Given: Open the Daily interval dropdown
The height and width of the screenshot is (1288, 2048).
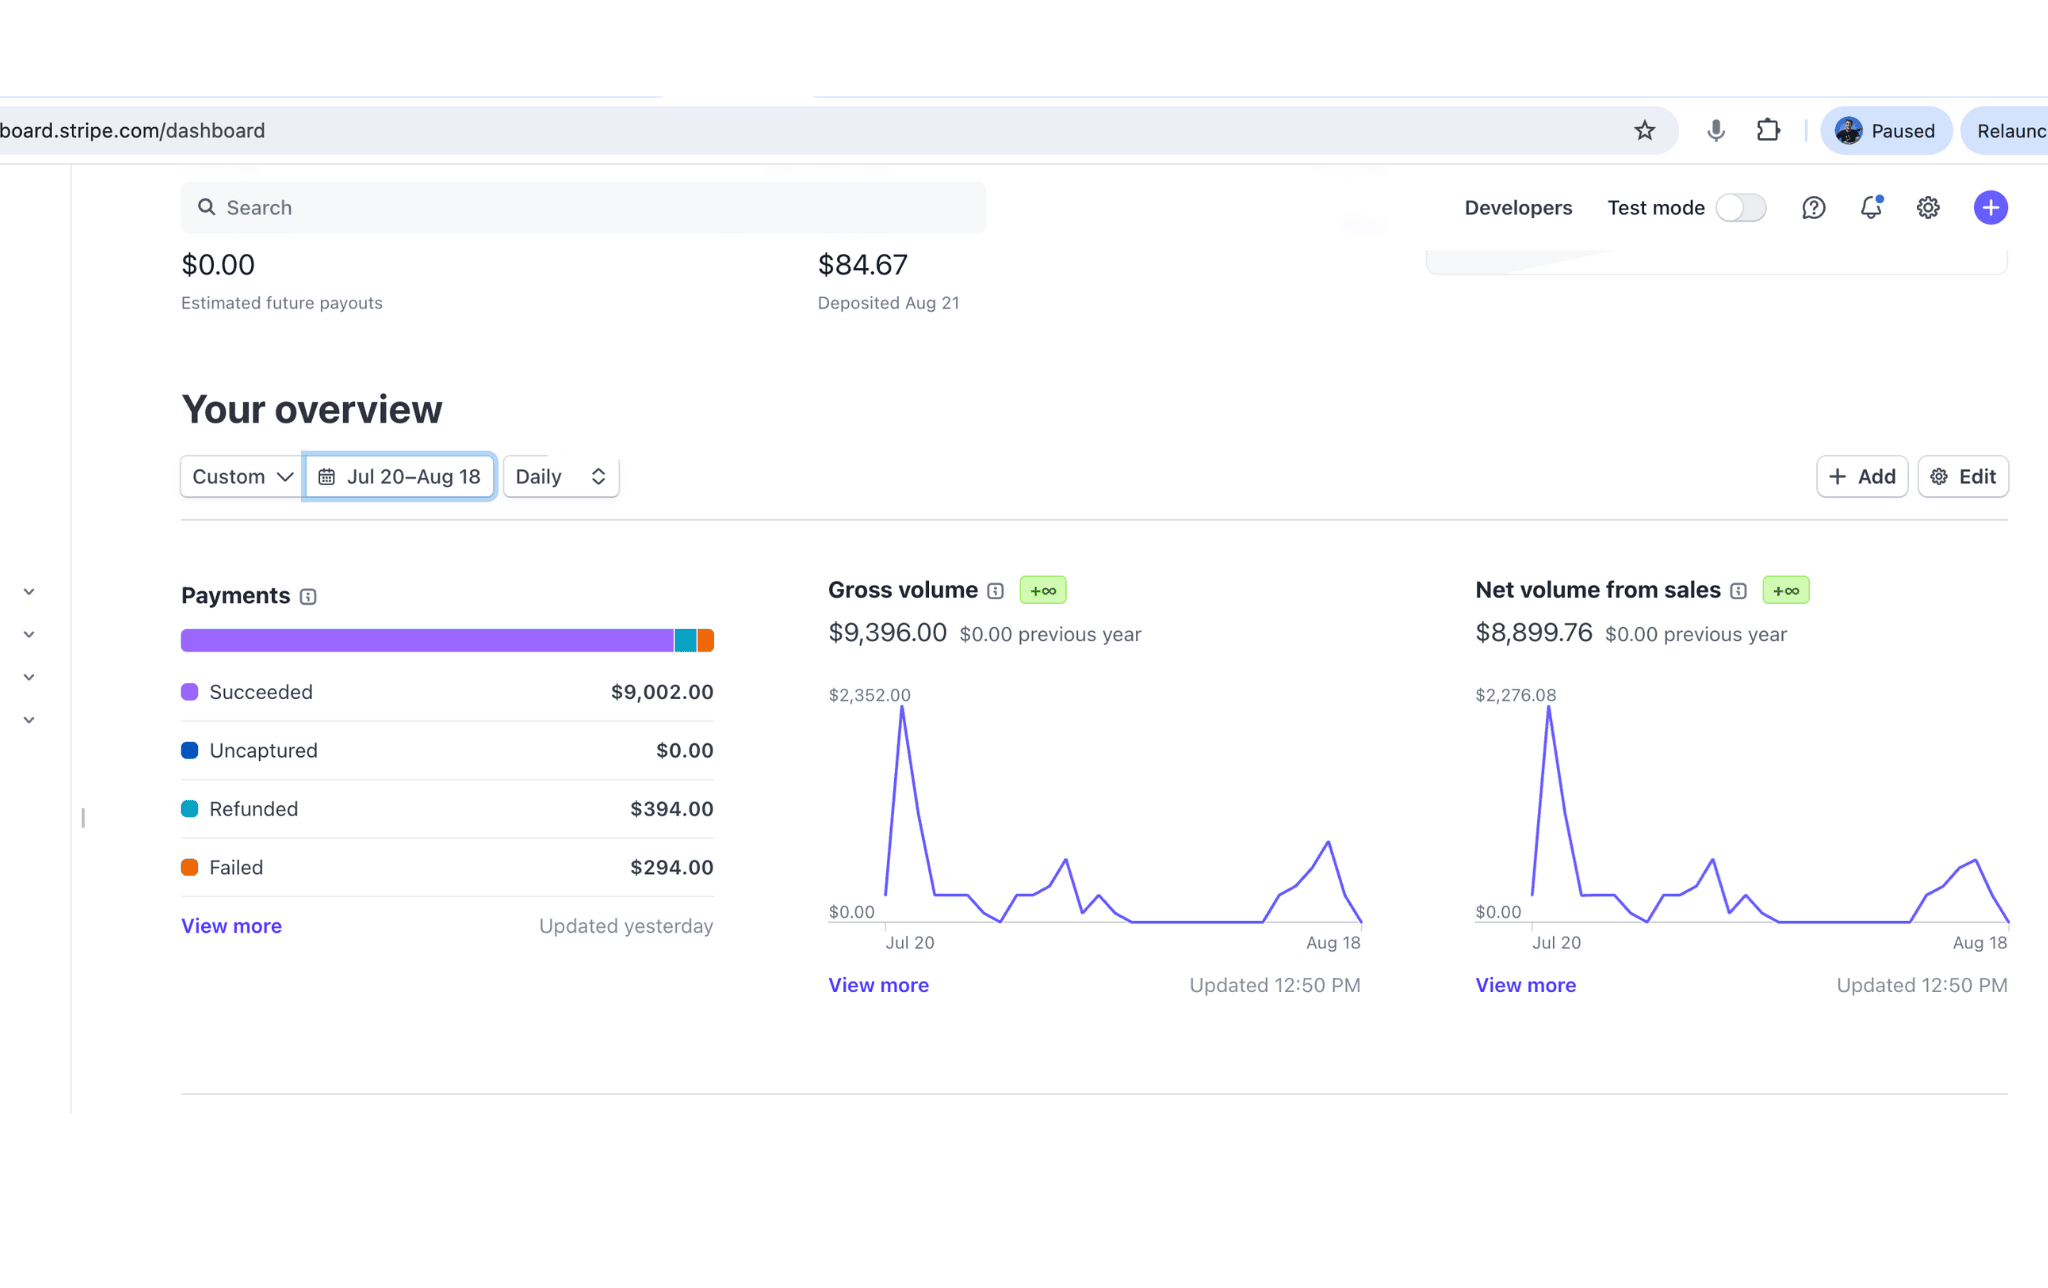Looking at the screenshot, I should click(x=560, y=477).
